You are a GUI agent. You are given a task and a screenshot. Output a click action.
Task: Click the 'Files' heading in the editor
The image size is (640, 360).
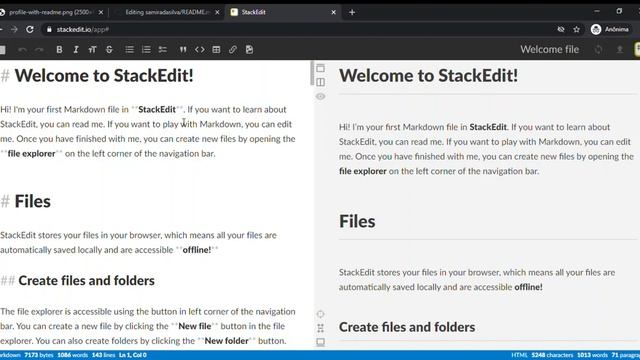click(33, 201)
